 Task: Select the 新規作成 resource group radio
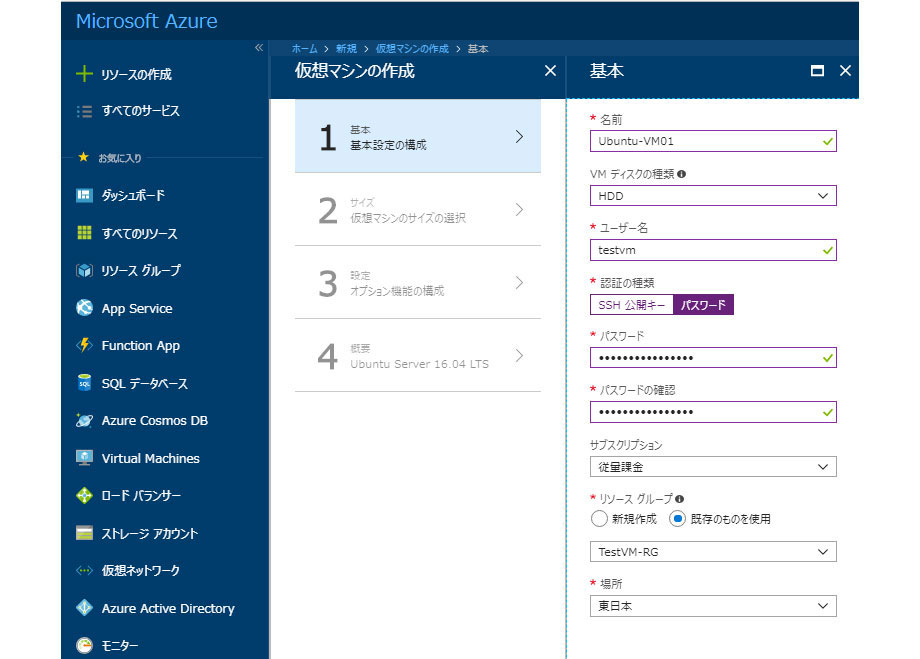[x=599, y=519]
